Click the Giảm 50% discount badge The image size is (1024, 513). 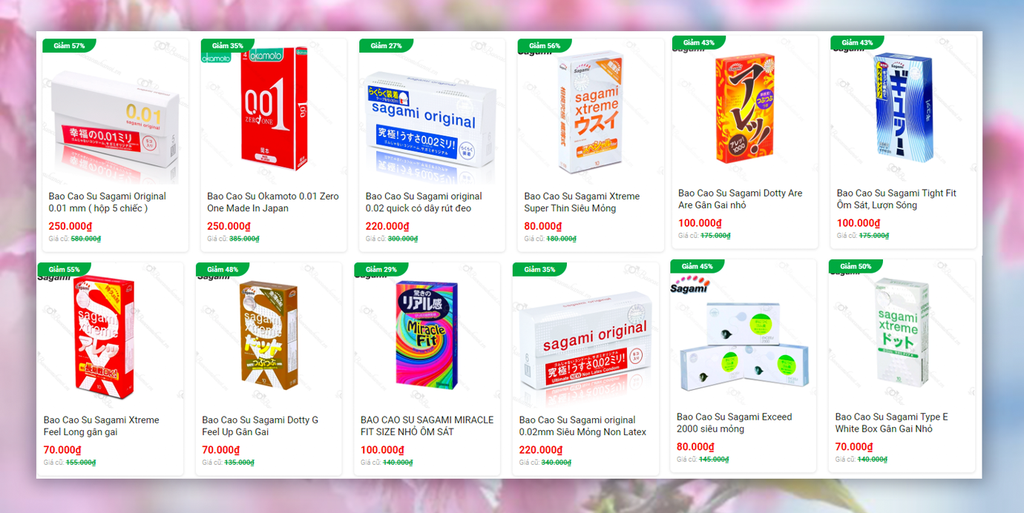(x=856, y=266)
